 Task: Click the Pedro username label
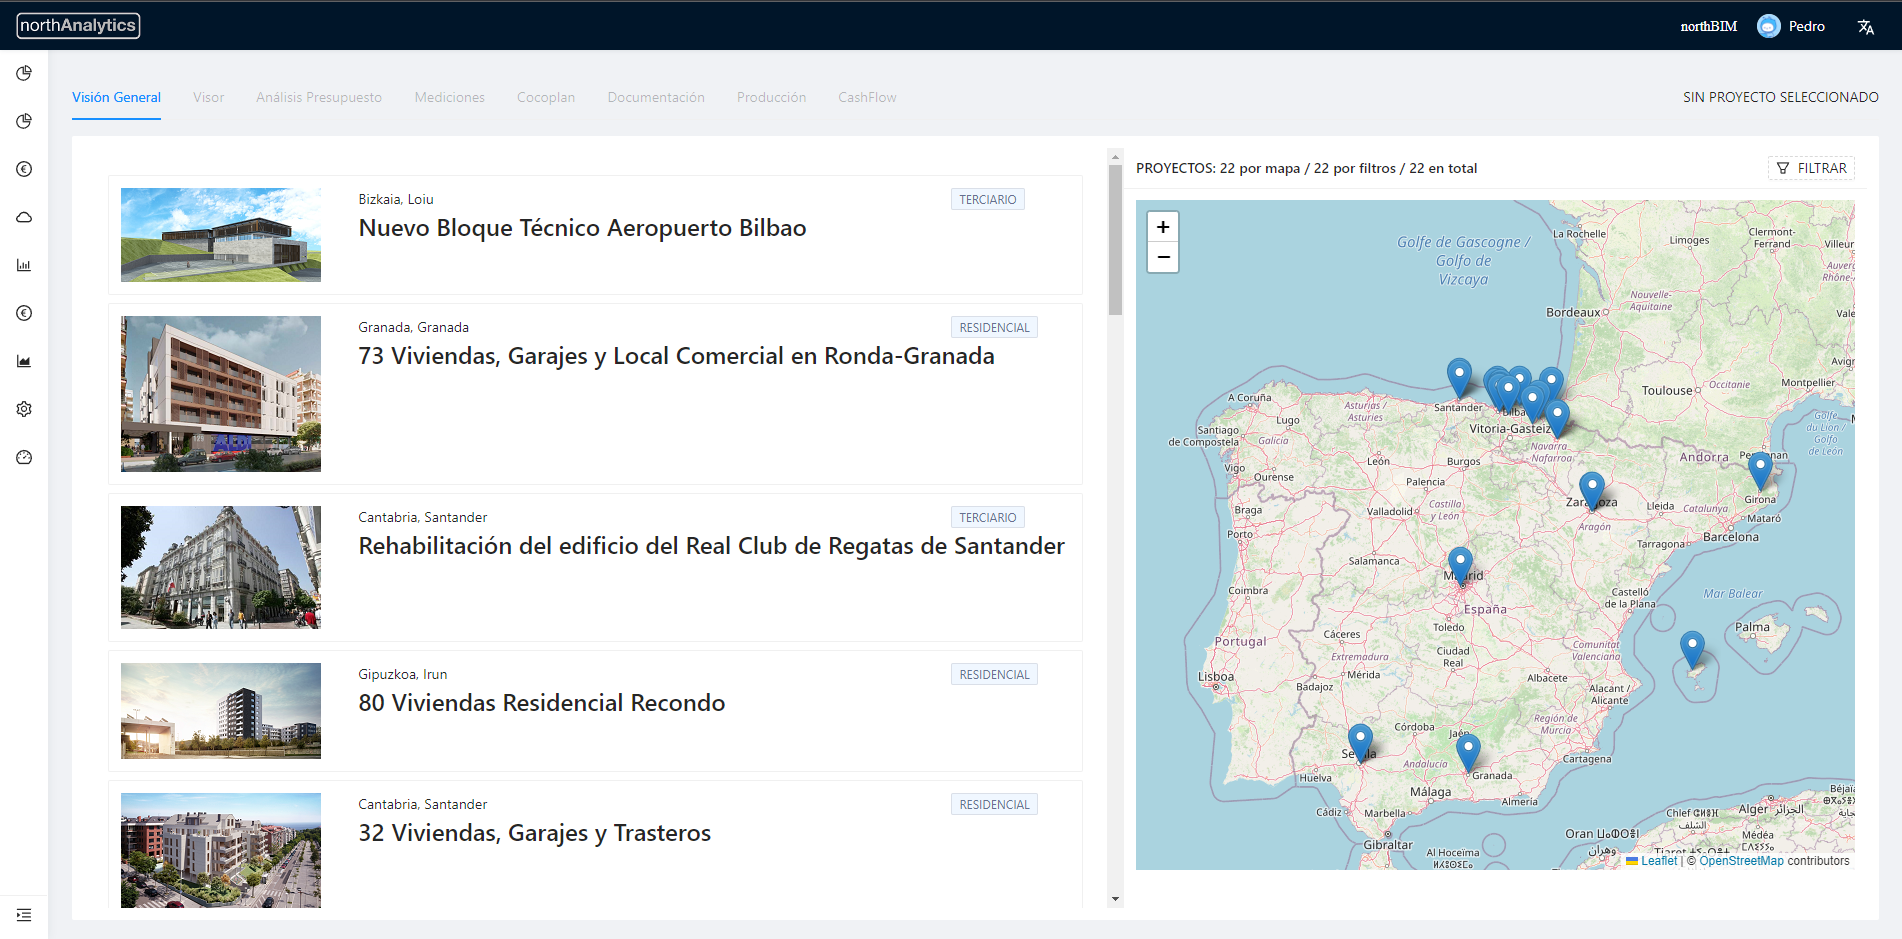pyautogui.click(x=1806, y=26)
